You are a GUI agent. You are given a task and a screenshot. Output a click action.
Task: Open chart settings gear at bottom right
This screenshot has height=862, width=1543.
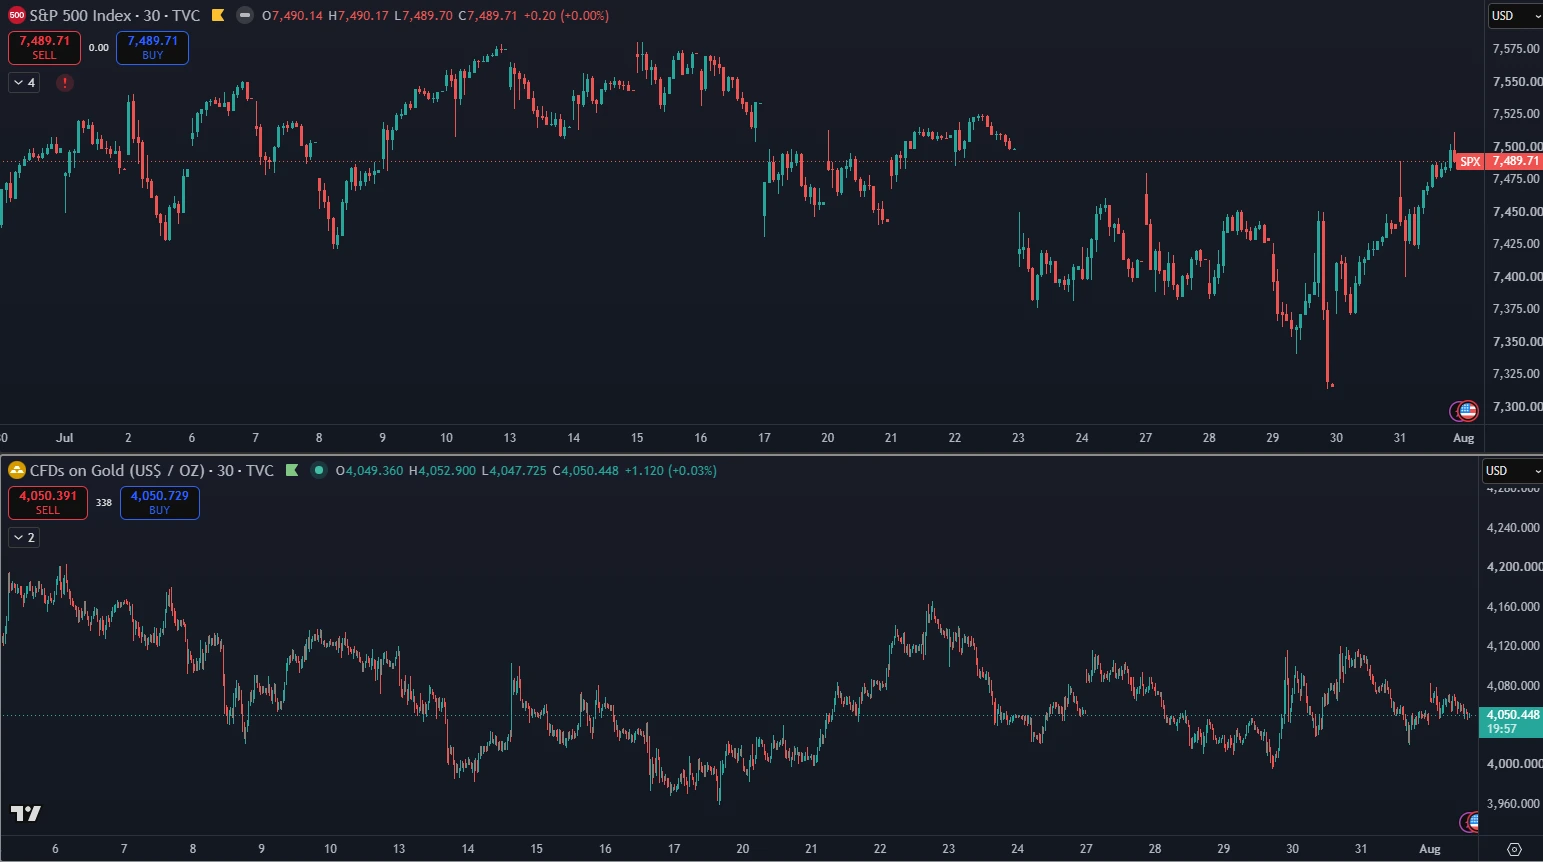pos(1514,849)
